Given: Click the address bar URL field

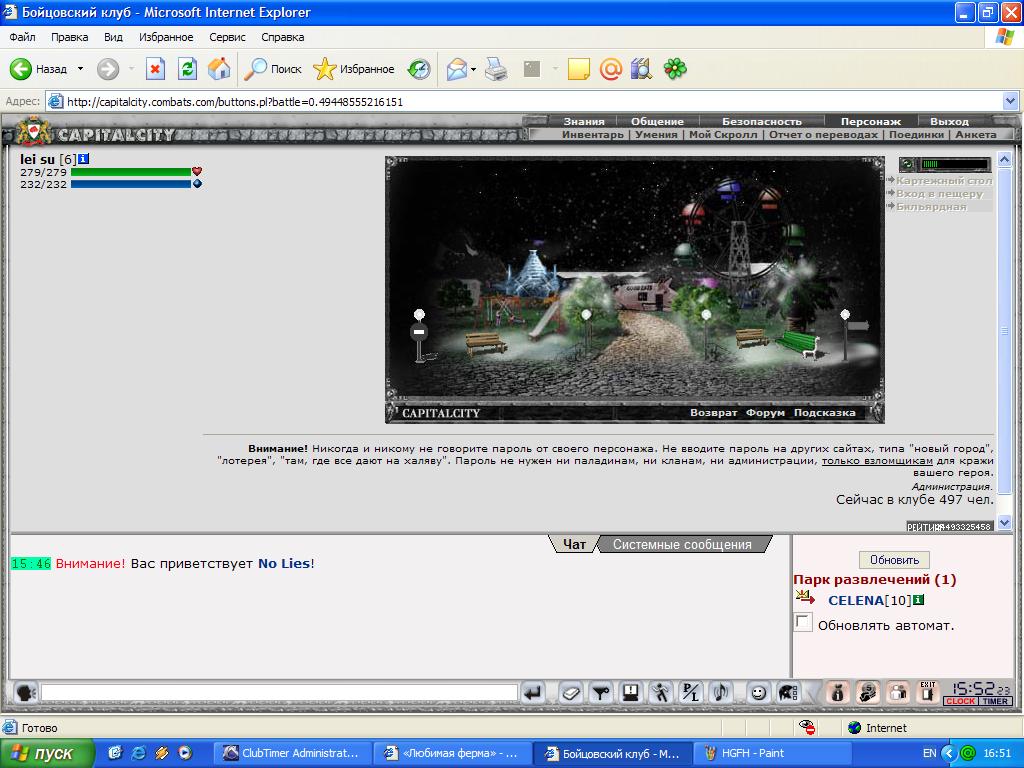Looking at the screenshot, I should (x=532, y=102).
